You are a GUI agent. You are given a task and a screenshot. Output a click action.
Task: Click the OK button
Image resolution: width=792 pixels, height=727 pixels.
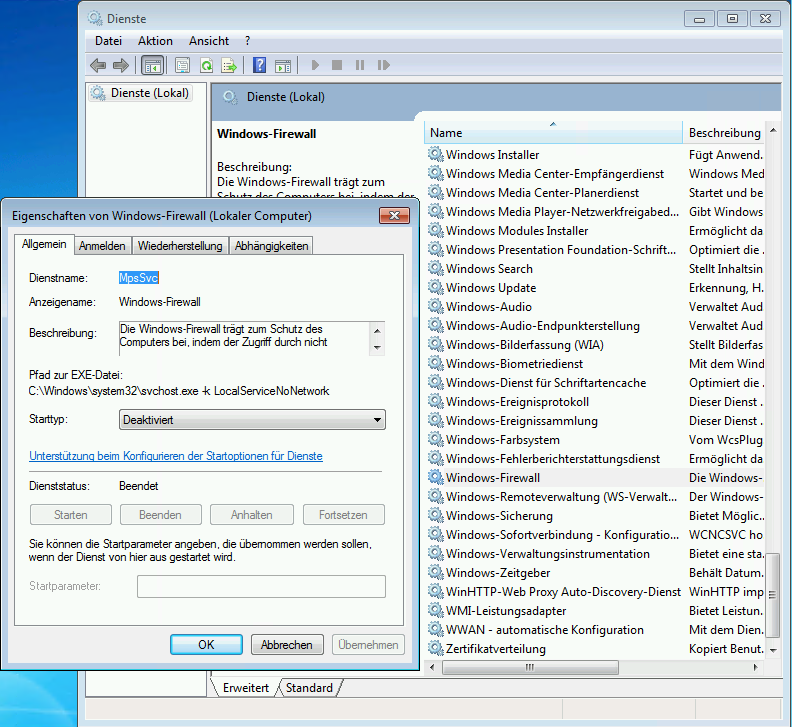coord(206,645)
